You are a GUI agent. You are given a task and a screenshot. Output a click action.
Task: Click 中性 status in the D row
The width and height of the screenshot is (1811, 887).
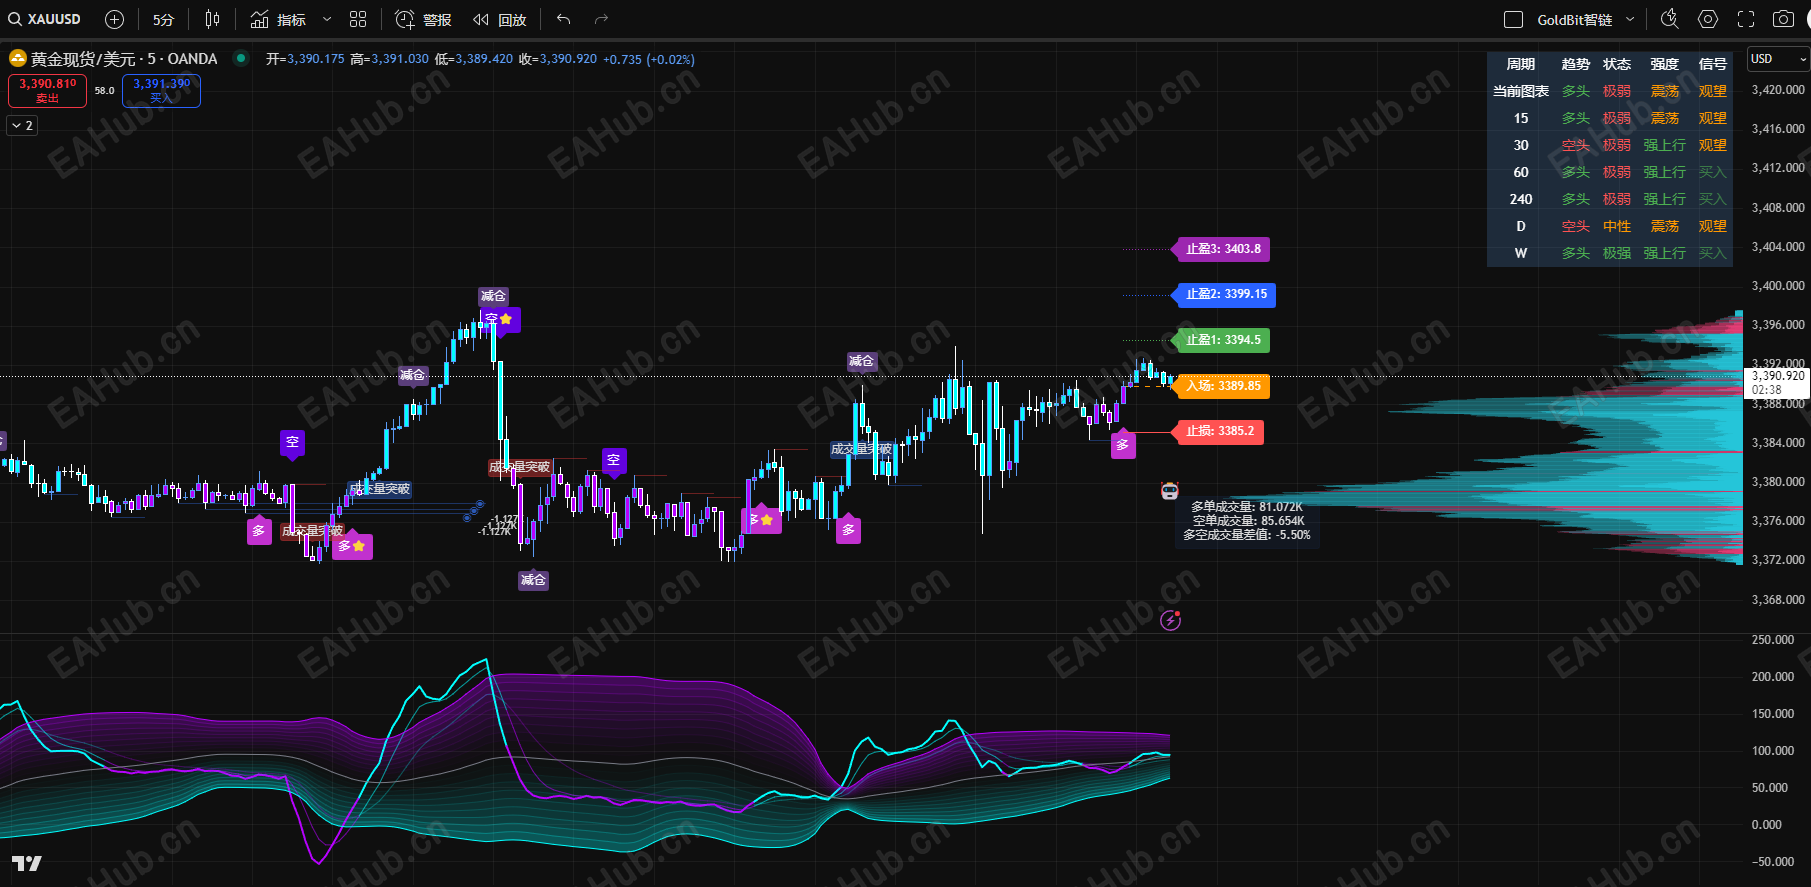[1616, 226]
